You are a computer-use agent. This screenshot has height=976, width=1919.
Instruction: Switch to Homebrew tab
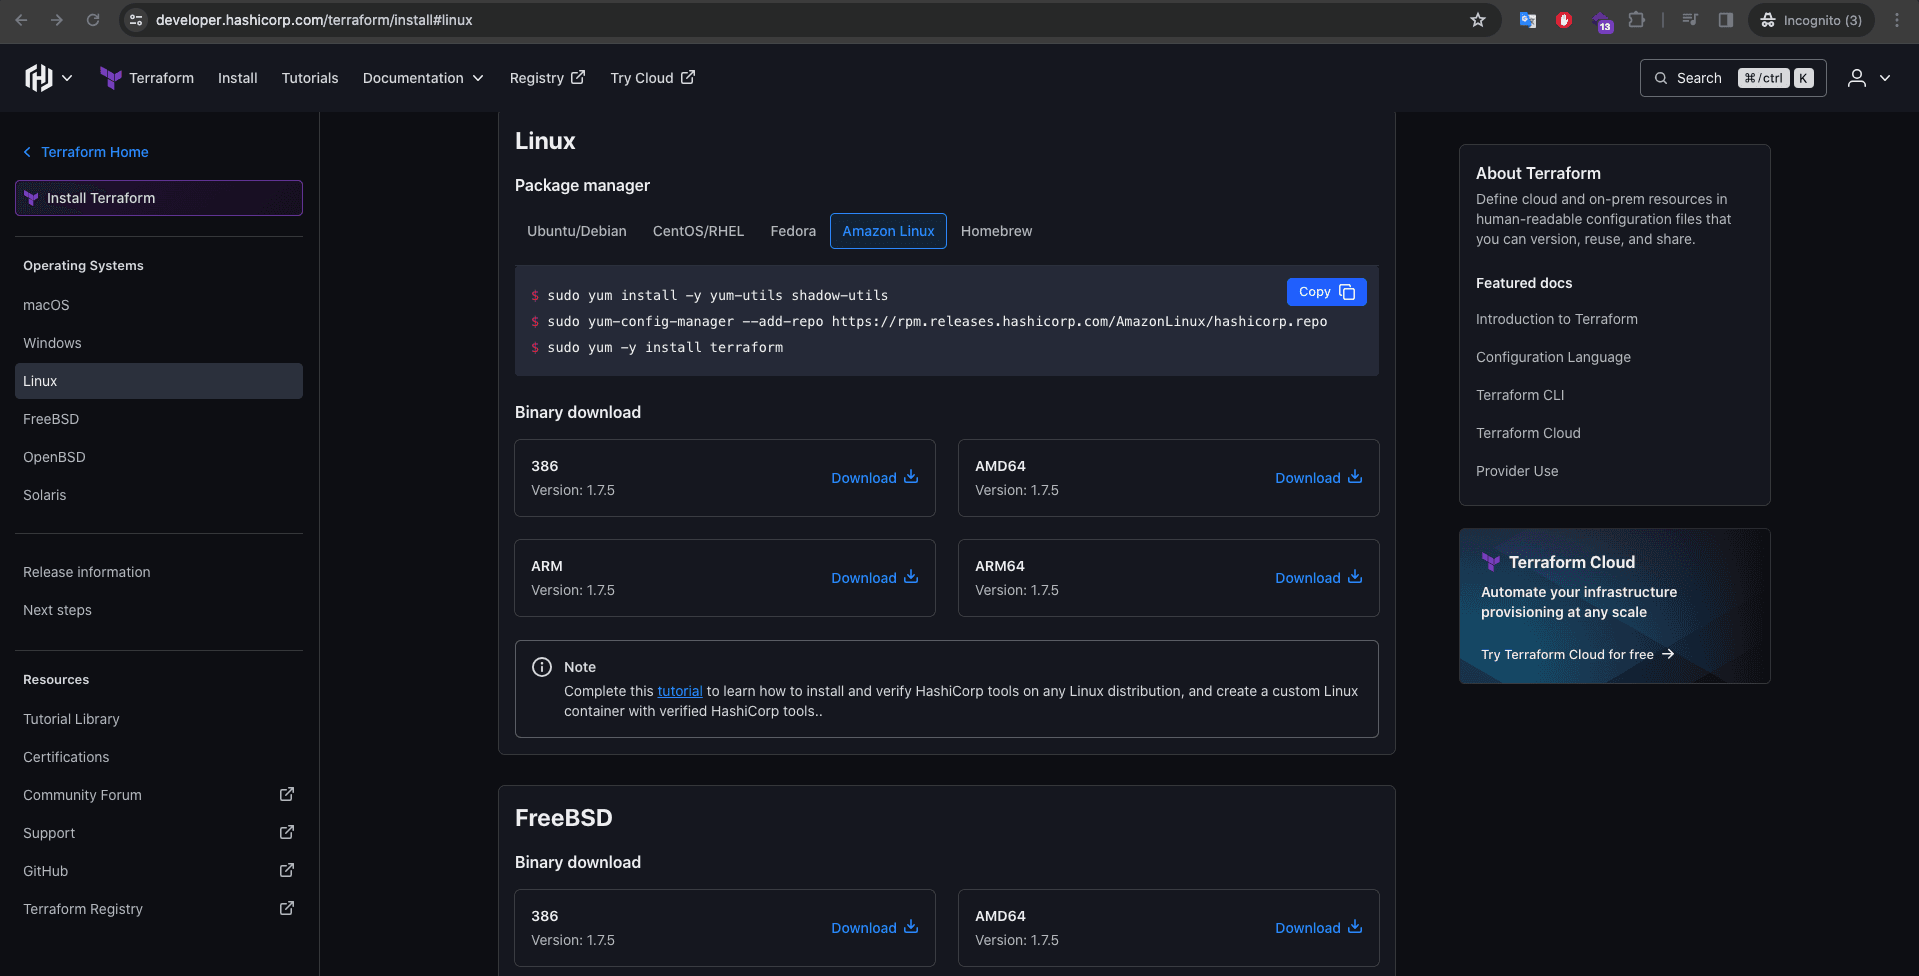996,231
